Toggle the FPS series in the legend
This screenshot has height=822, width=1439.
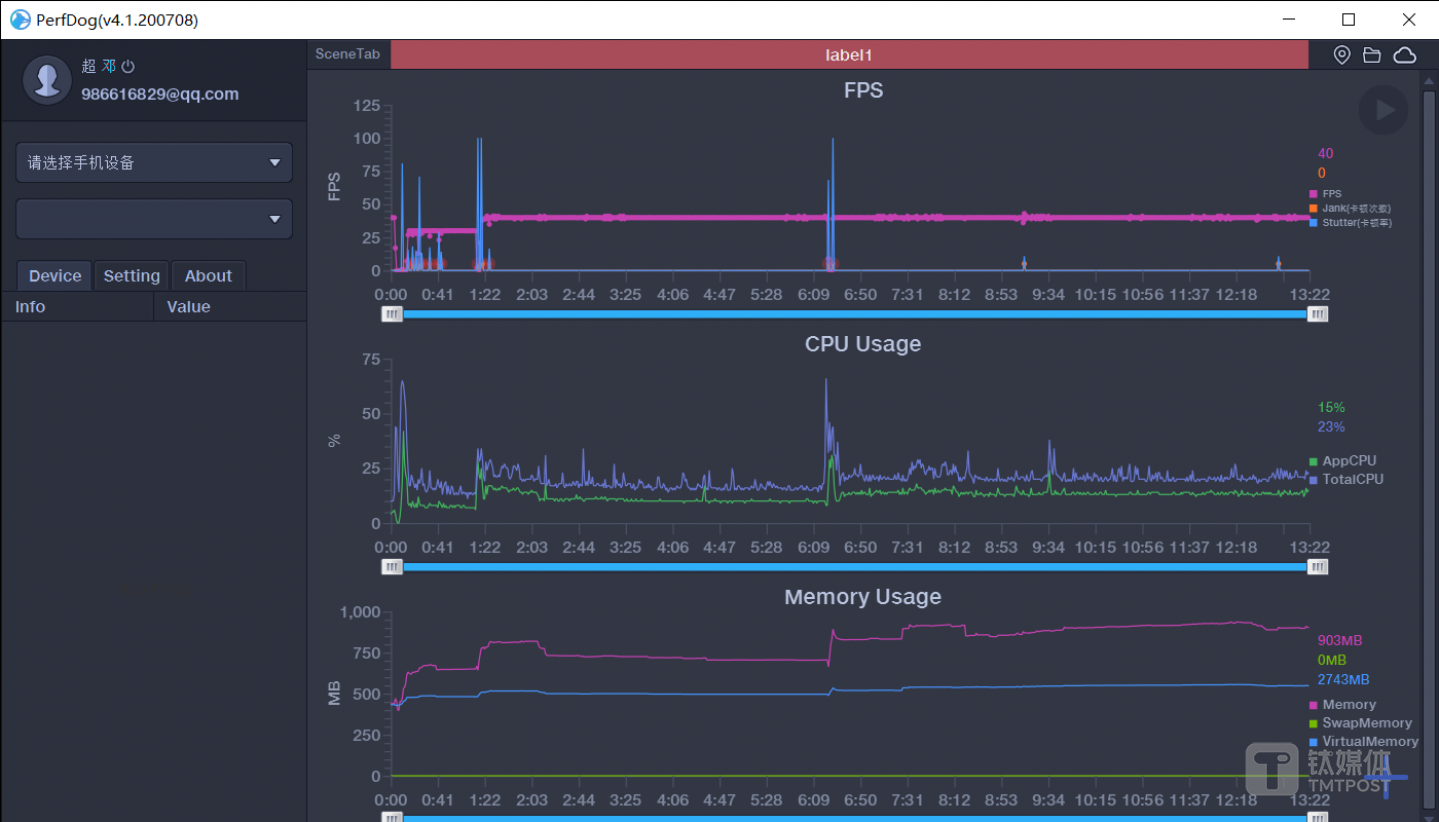point(1331,194)
